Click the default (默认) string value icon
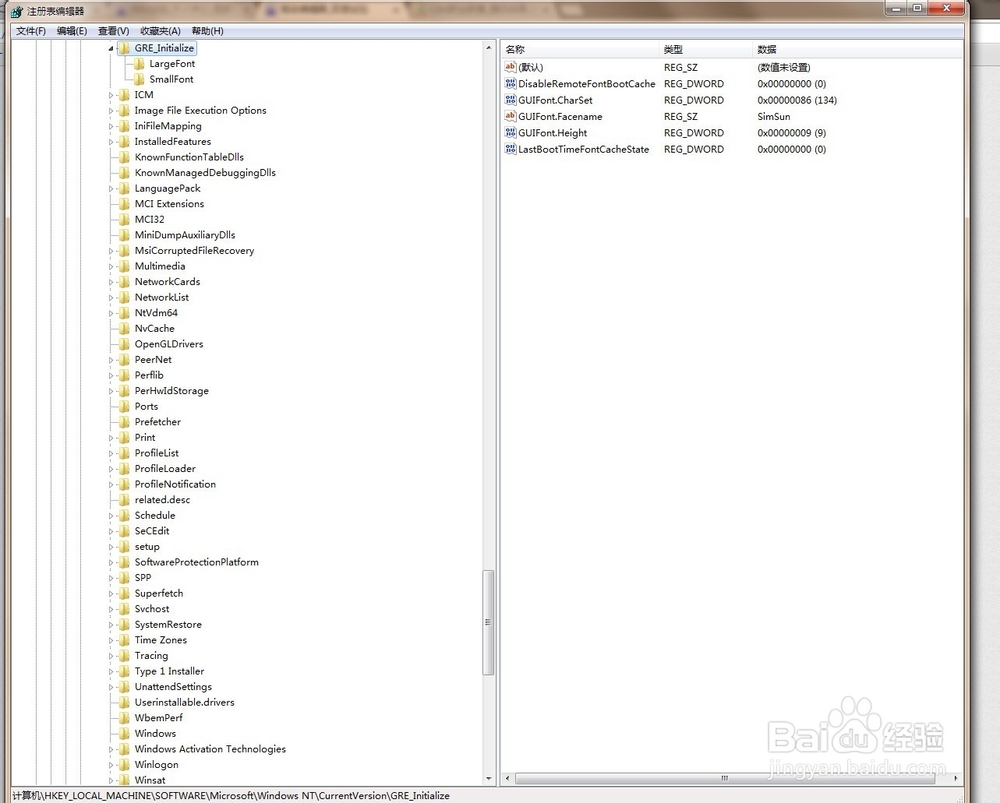 click(x=510, y=67)
